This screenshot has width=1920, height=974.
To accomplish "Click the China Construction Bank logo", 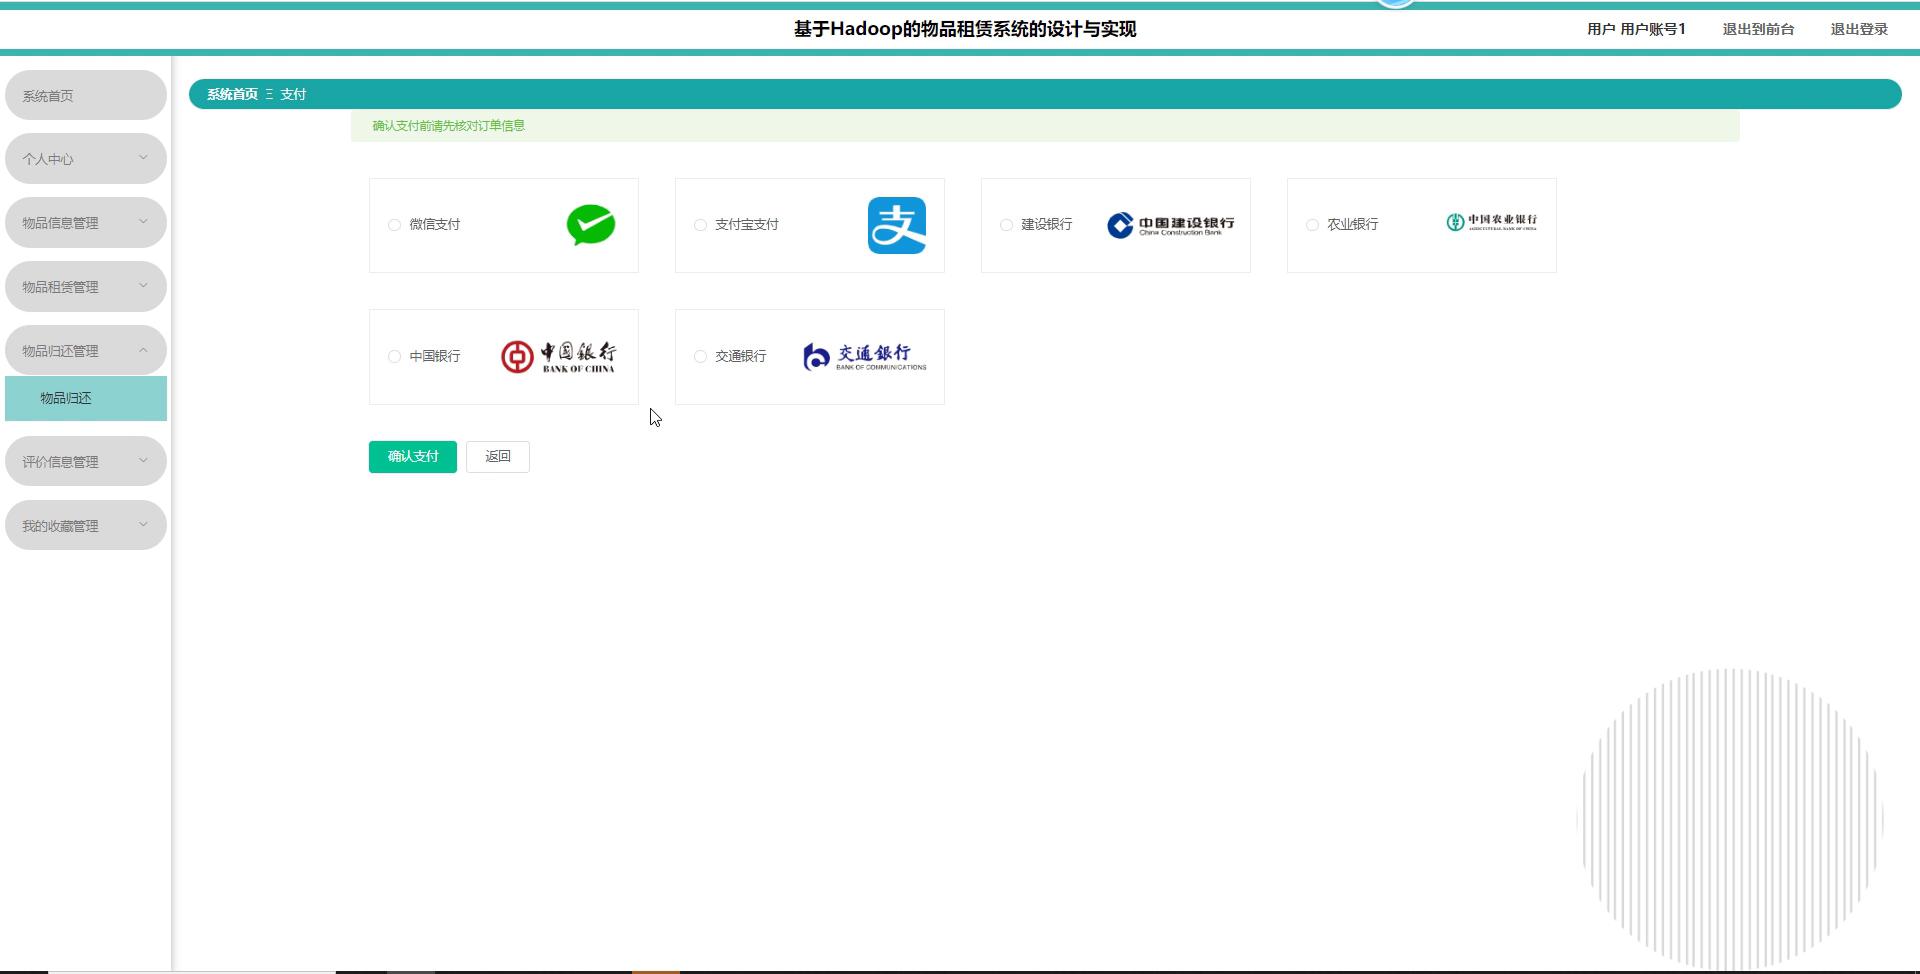I will pyautogui.click(x=1171, y=225).
